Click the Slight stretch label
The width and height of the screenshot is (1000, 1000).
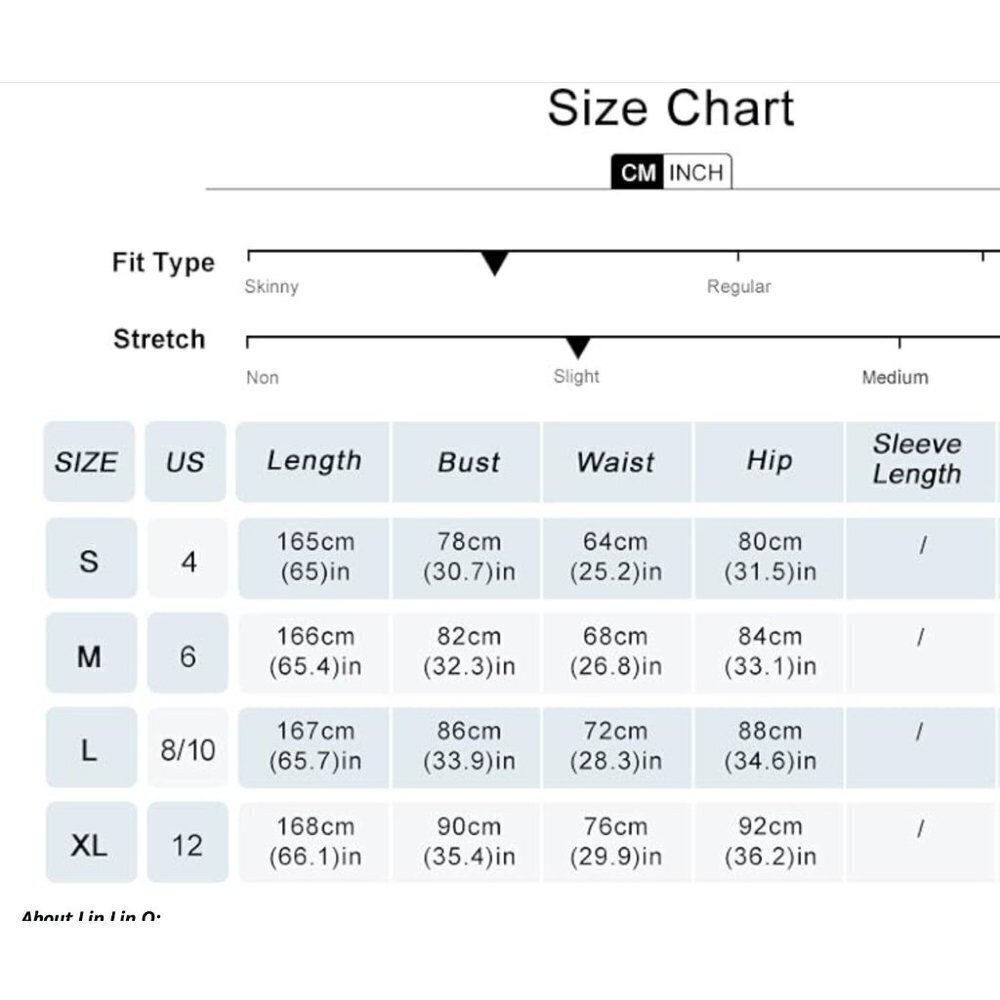click(577, 376)
